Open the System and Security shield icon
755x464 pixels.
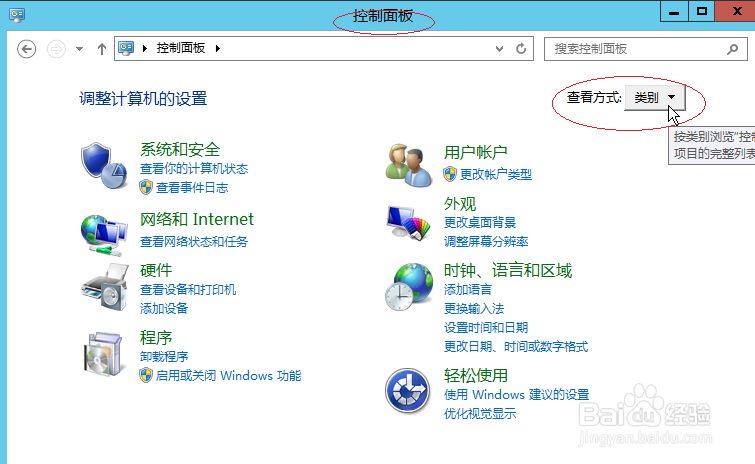coord(104,166)
